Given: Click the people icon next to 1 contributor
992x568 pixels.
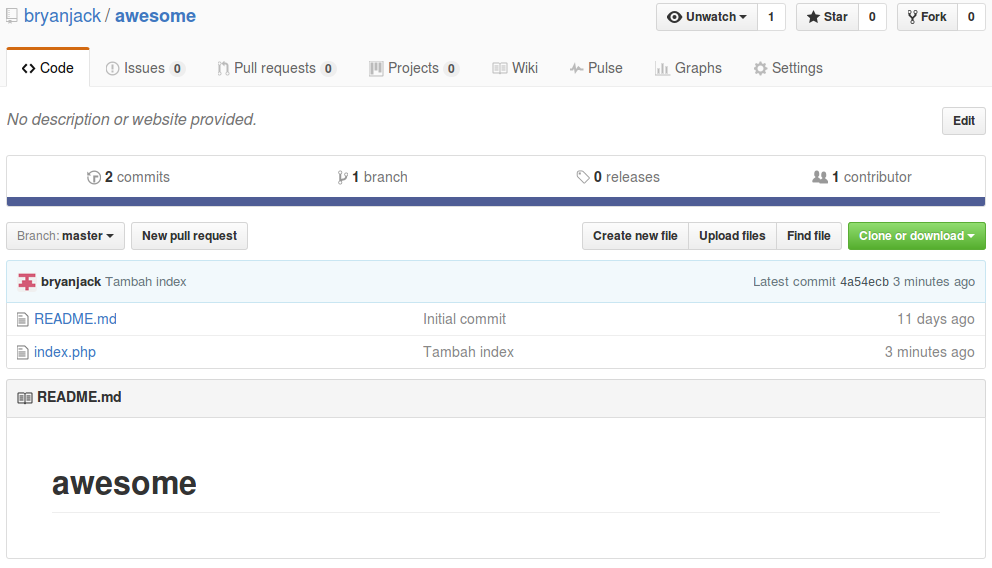Looking at the screenshot, I should (820, 177).
